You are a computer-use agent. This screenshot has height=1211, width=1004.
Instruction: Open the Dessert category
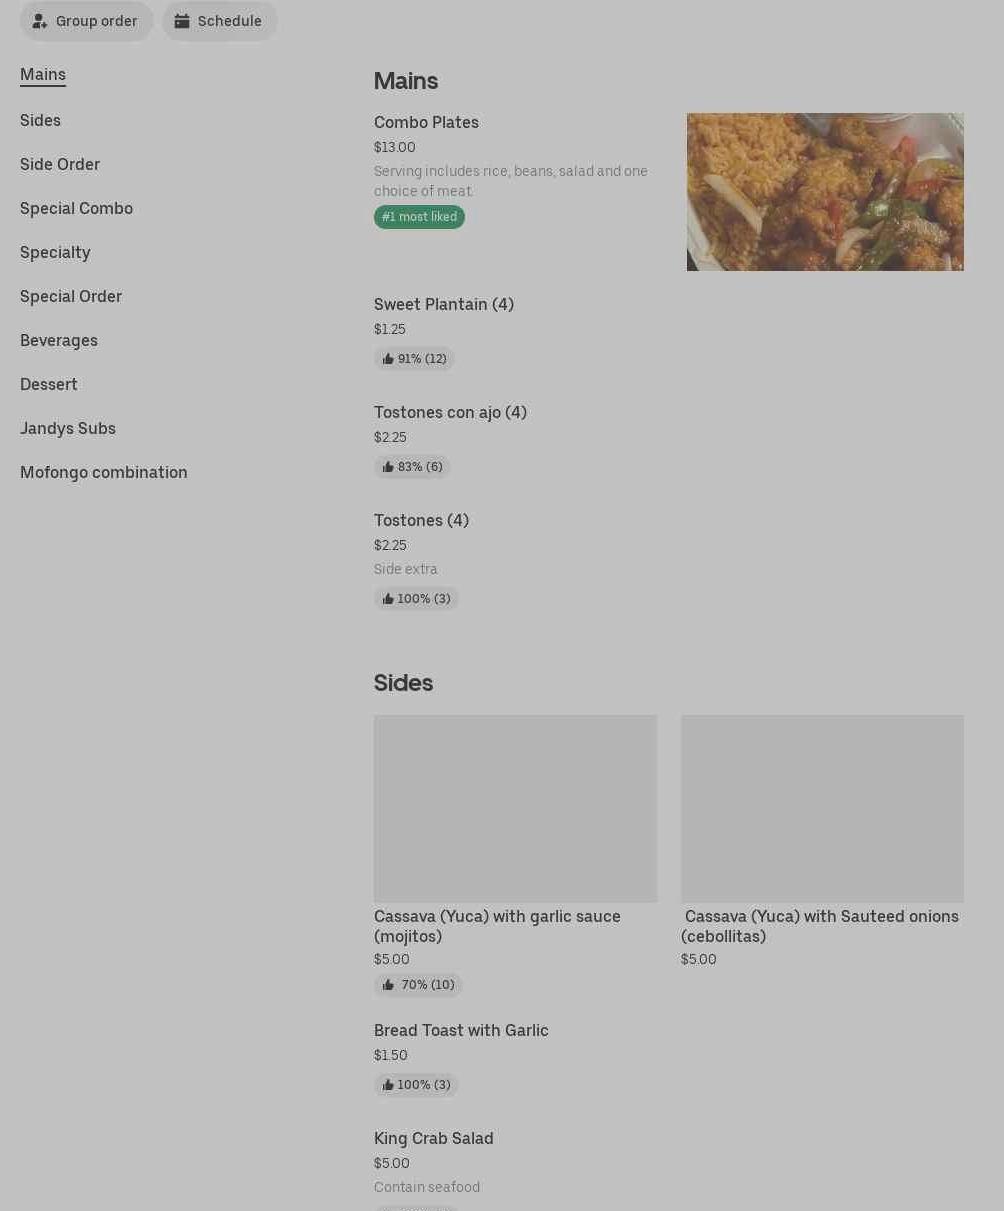click(x=49, y=384)
